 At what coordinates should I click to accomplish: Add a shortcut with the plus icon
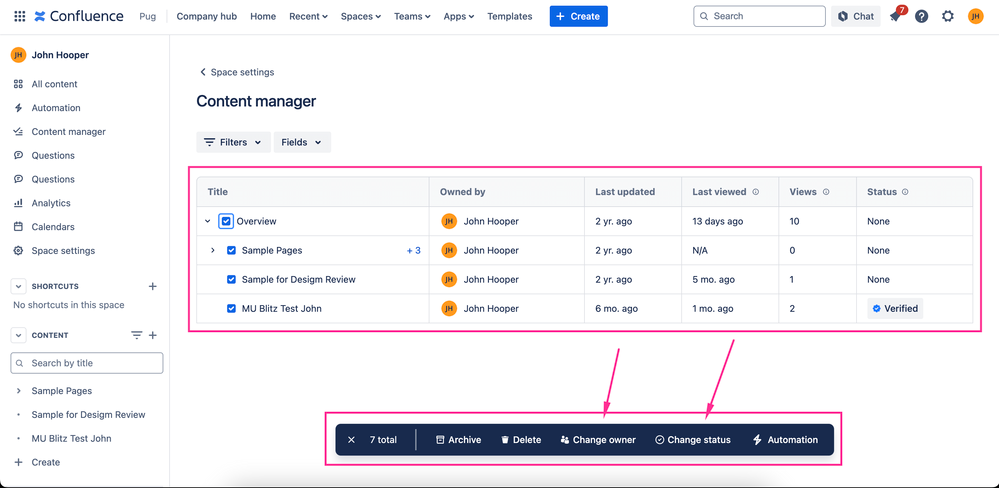(152, 286)
